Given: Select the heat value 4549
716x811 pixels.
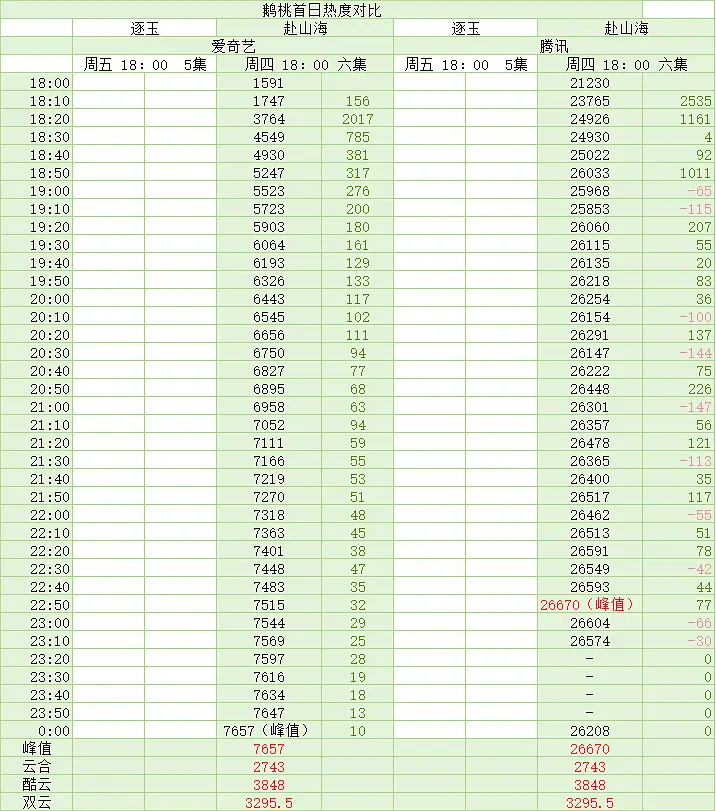Looking at the screenshot, I should point(268,137).
